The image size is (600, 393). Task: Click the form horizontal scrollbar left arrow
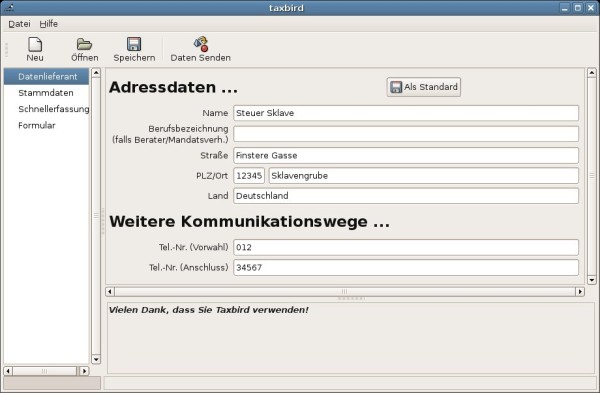pos(110,292)
